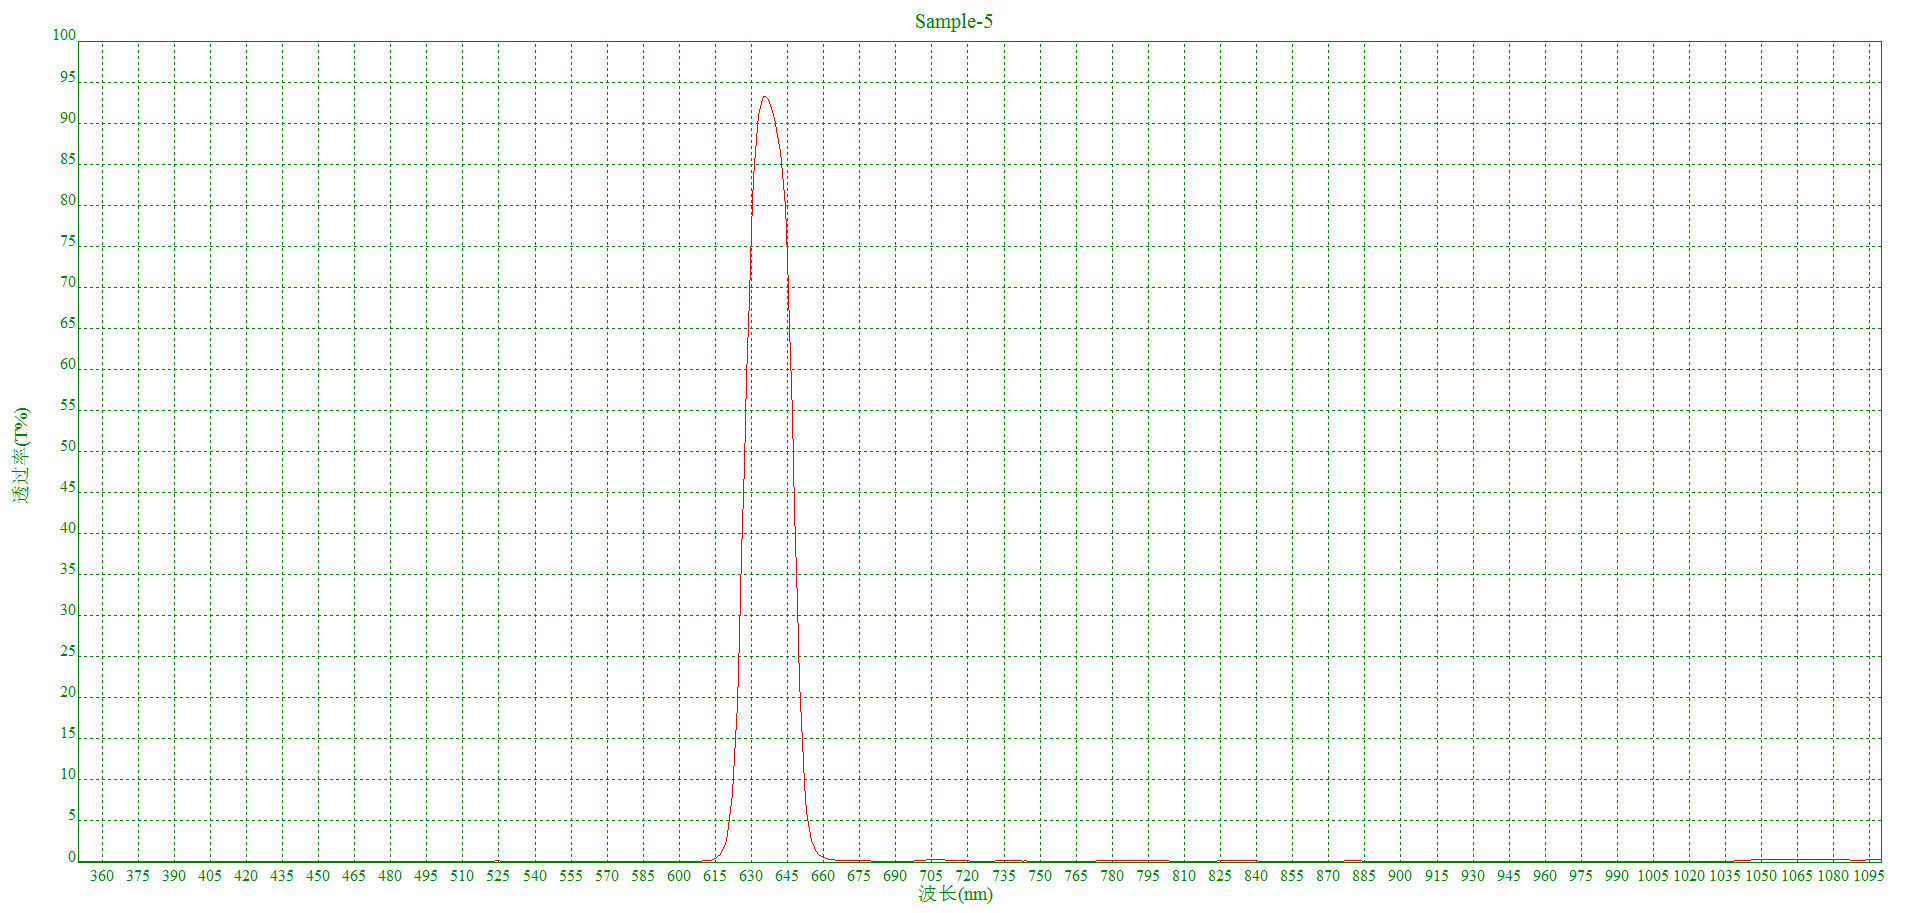Click the y-axis tick label 100
The image size is (1911, 913).
pyautogui.click(x=64, y=35)
